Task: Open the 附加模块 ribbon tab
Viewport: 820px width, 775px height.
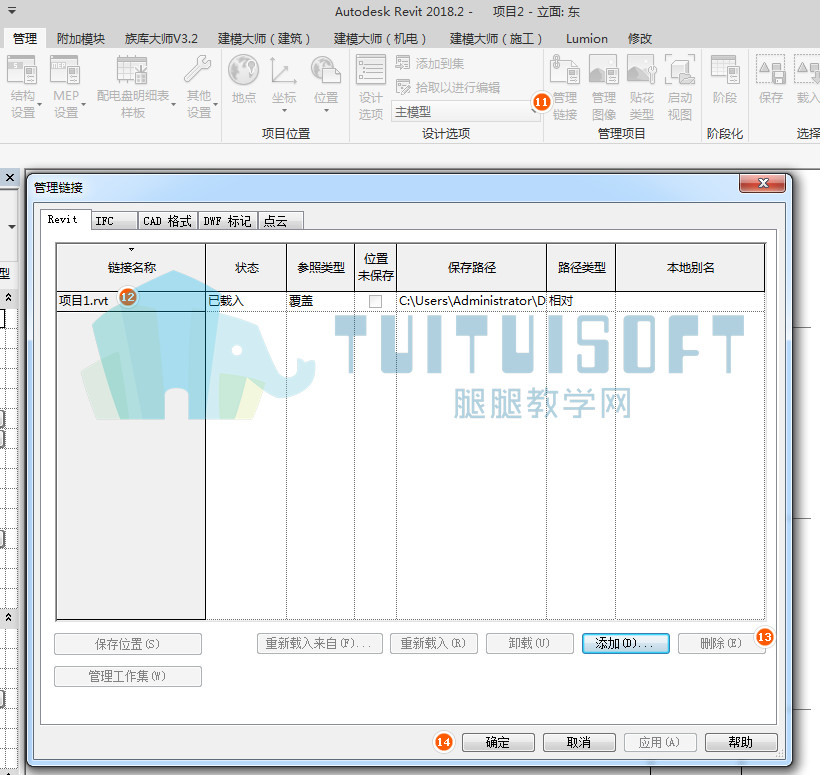Action: tap(81, 39)
